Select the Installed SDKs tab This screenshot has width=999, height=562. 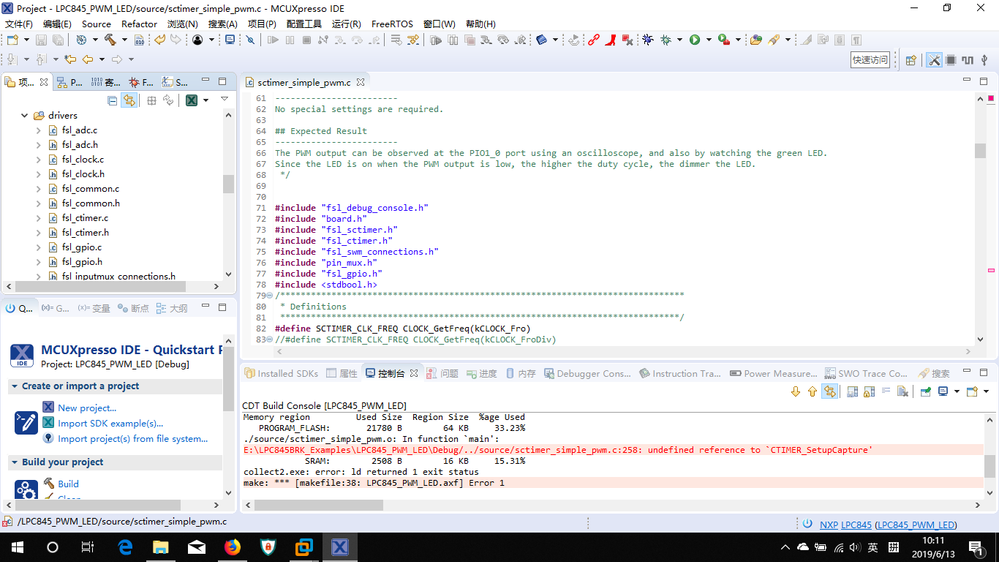(281, 373)
